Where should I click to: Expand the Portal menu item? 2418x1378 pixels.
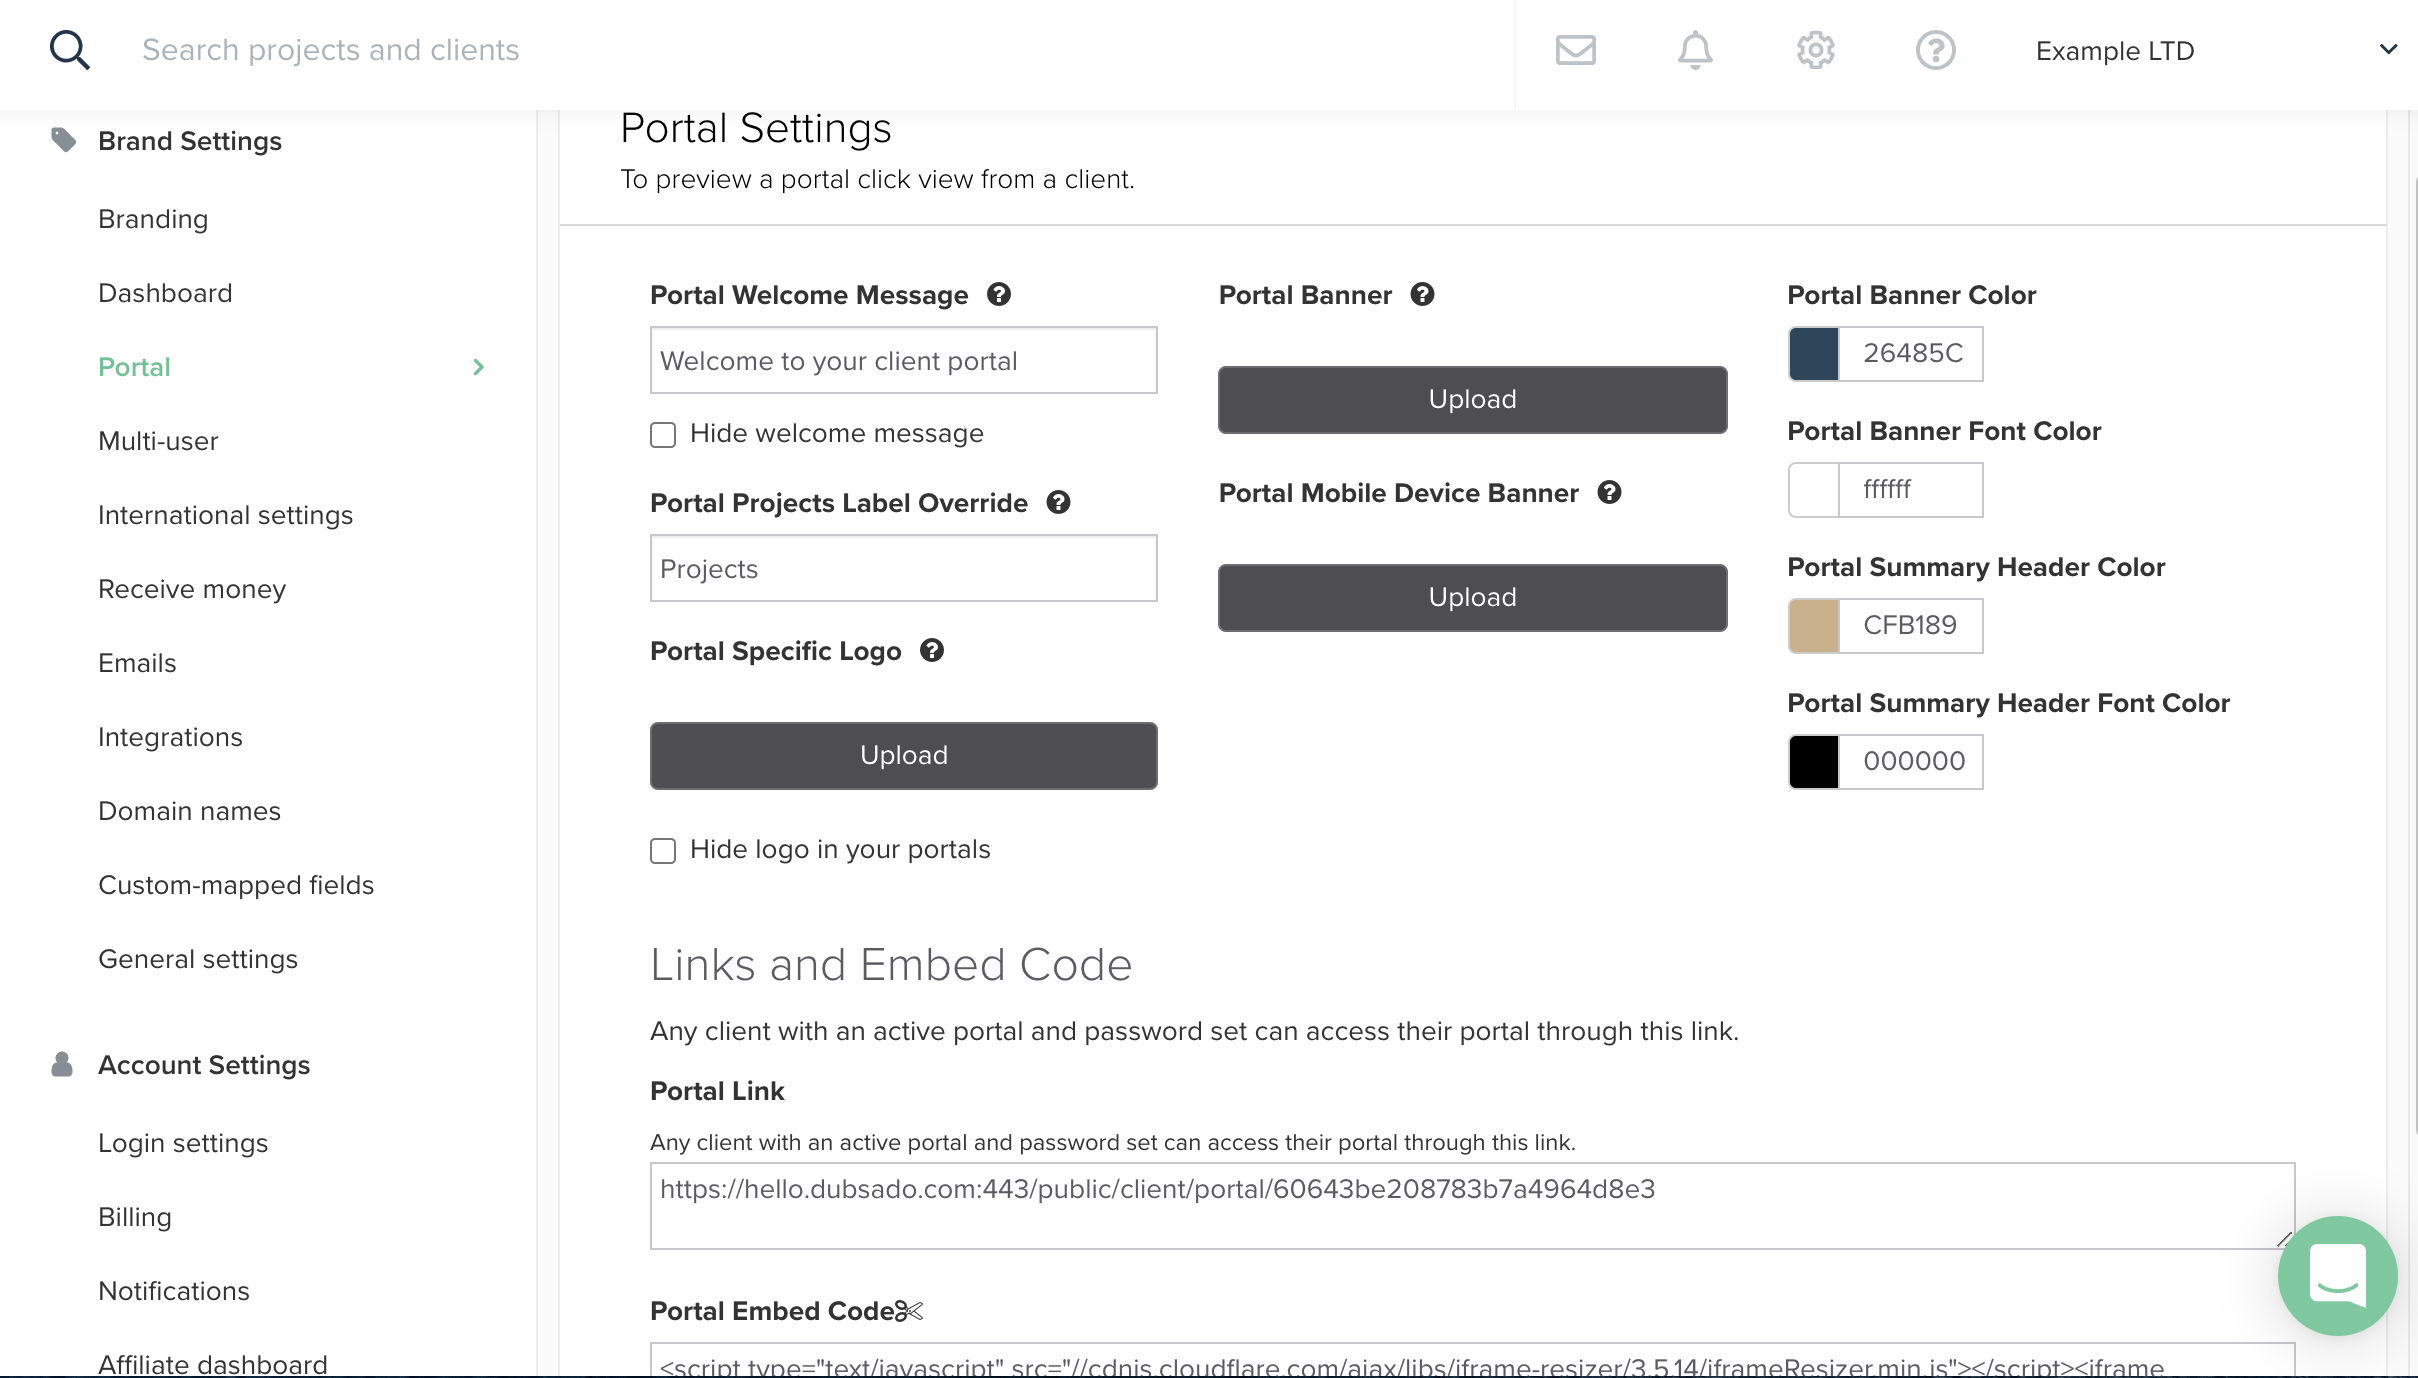478,367
